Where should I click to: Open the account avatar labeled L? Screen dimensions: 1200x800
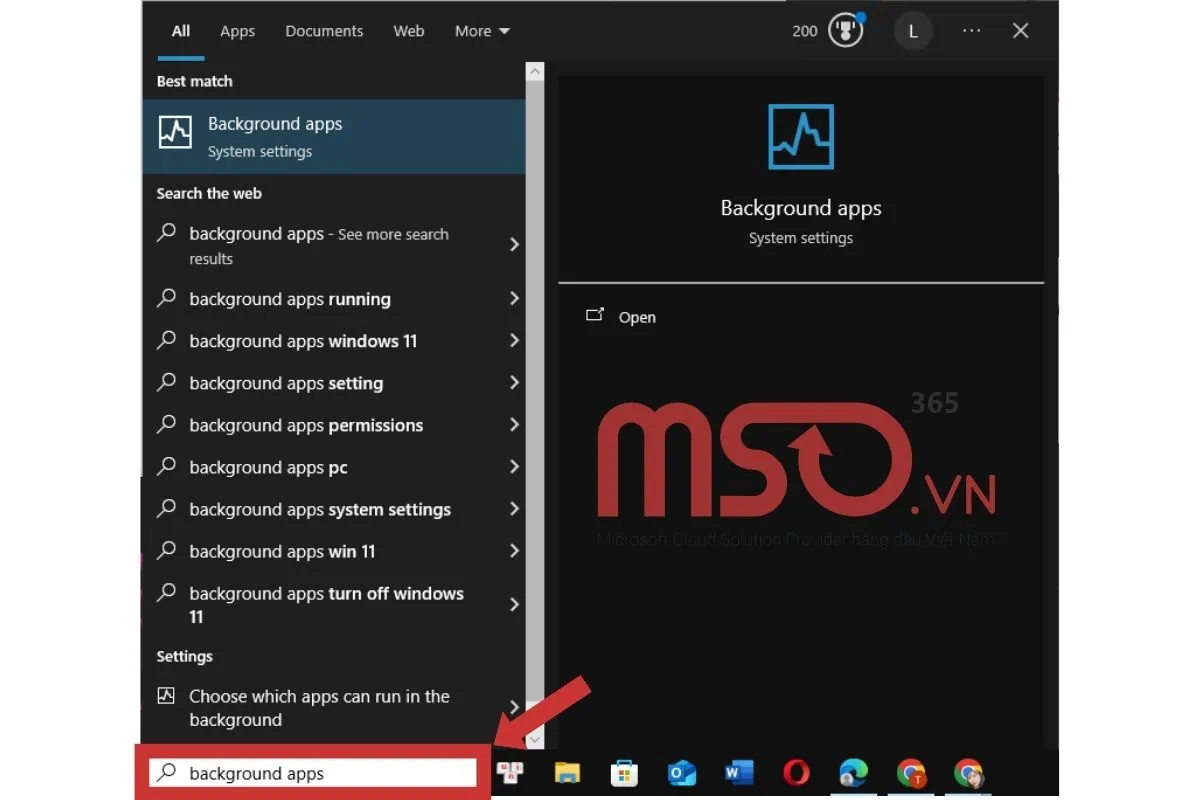click(x=912, y=31)
